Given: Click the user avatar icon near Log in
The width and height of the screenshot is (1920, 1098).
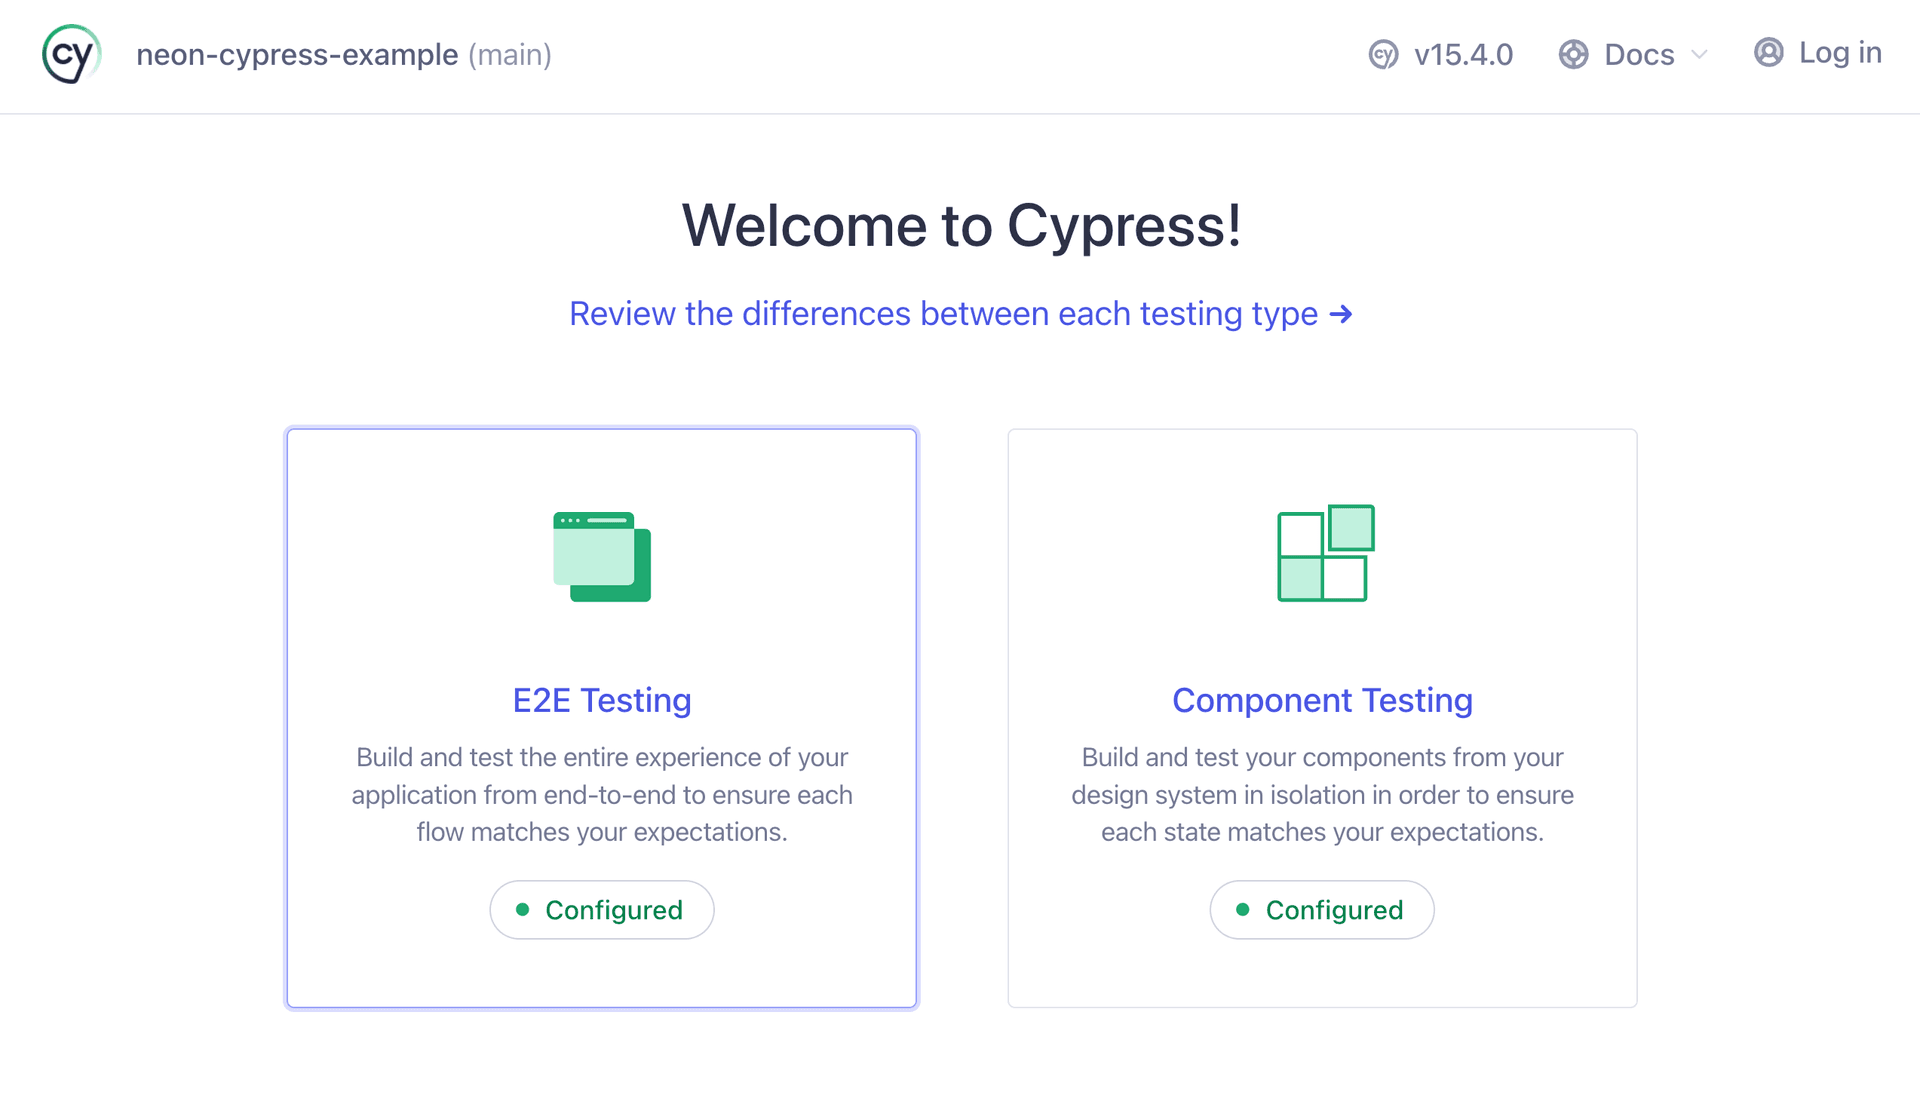Looking at the screenshot, I should click(x=1769, y=53).
